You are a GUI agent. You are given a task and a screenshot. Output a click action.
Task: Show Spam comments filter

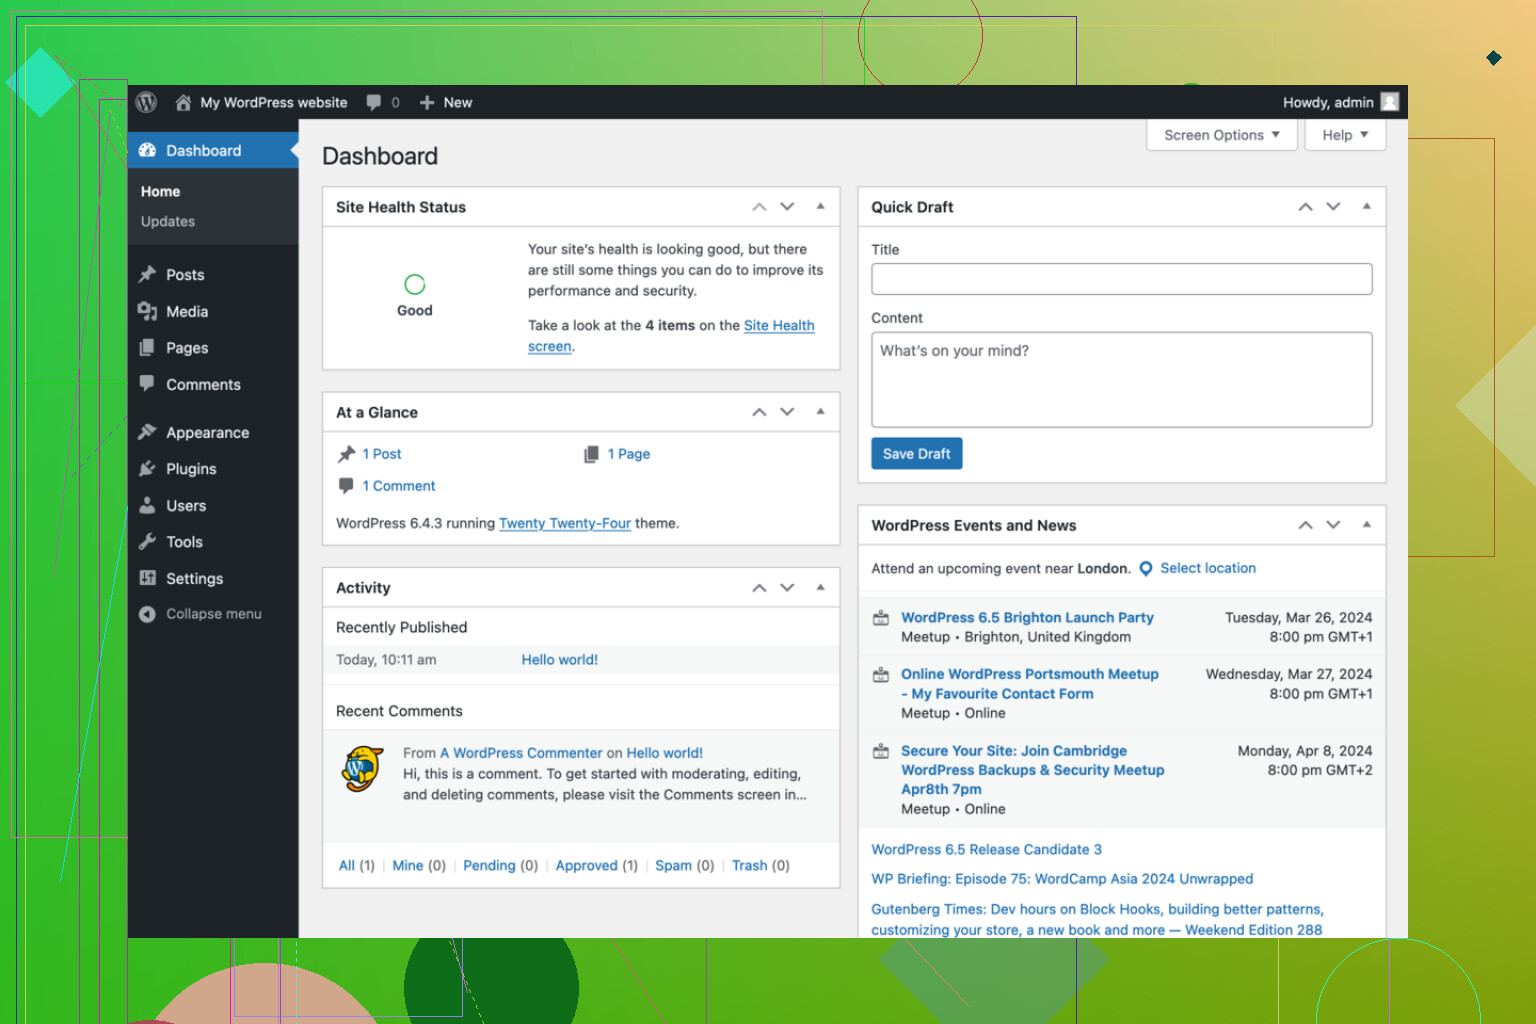tap(673, 866)
